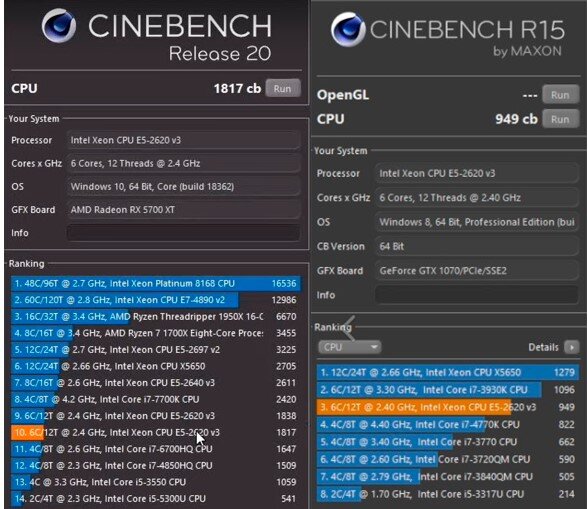Select R20 ranking row Intel Xeon CPU E5-2697 v2
The image size is (588, 509).
point(156,350)
